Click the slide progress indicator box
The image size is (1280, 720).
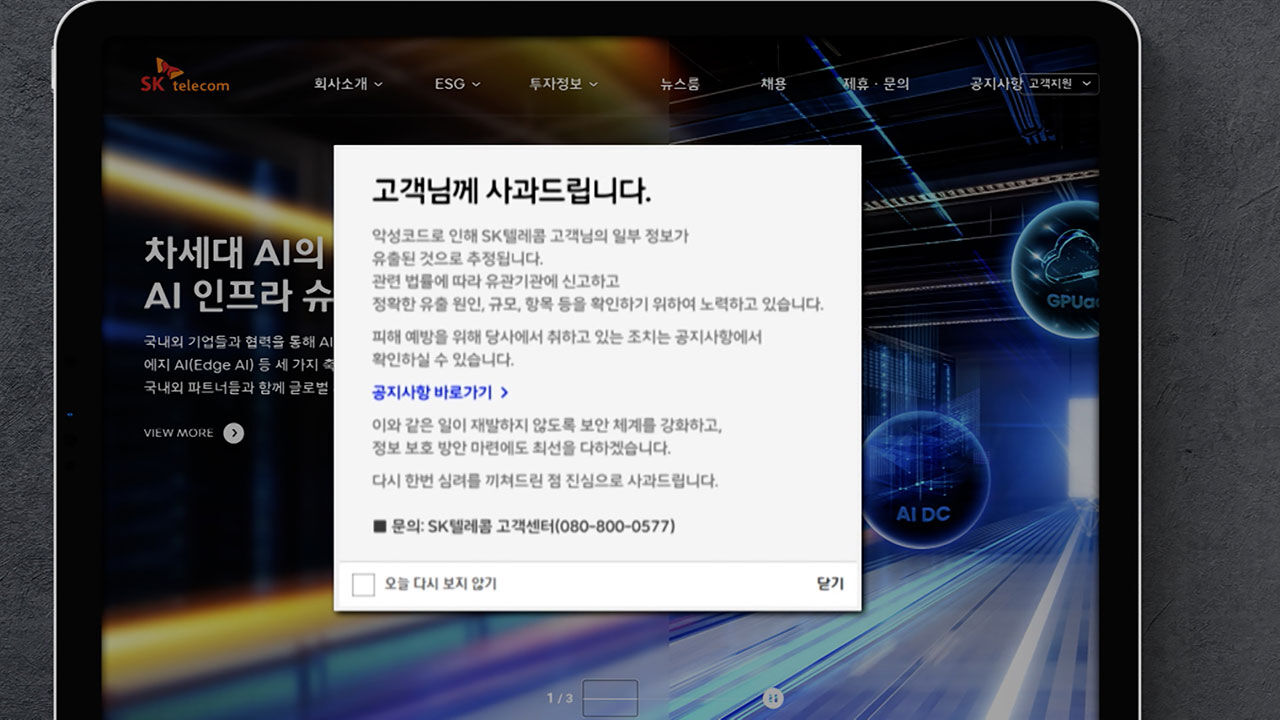(x=610, y=698)
